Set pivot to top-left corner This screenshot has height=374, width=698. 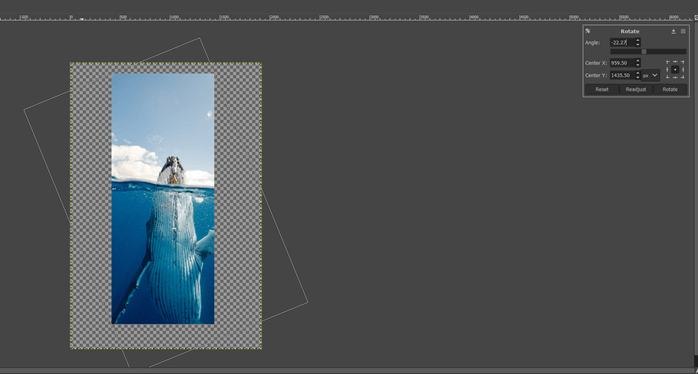coord(668,62)
